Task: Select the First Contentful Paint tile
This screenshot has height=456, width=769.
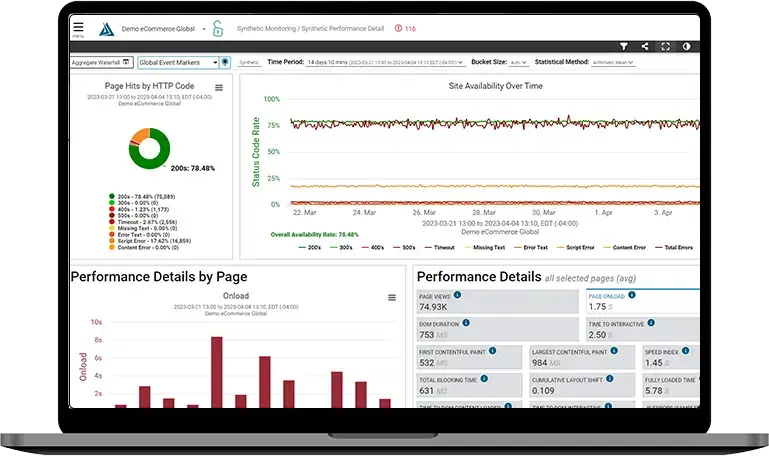Action: 469,357
